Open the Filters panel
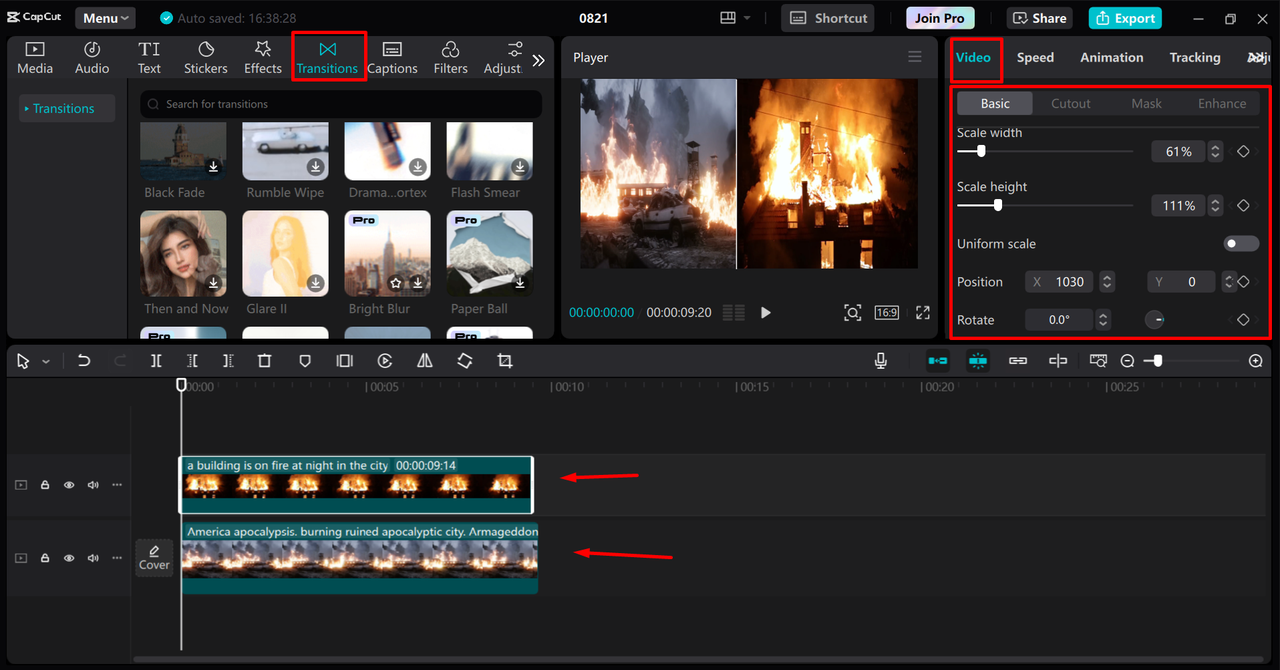This screenshot has width=1280, height=670. pos(450,58)
